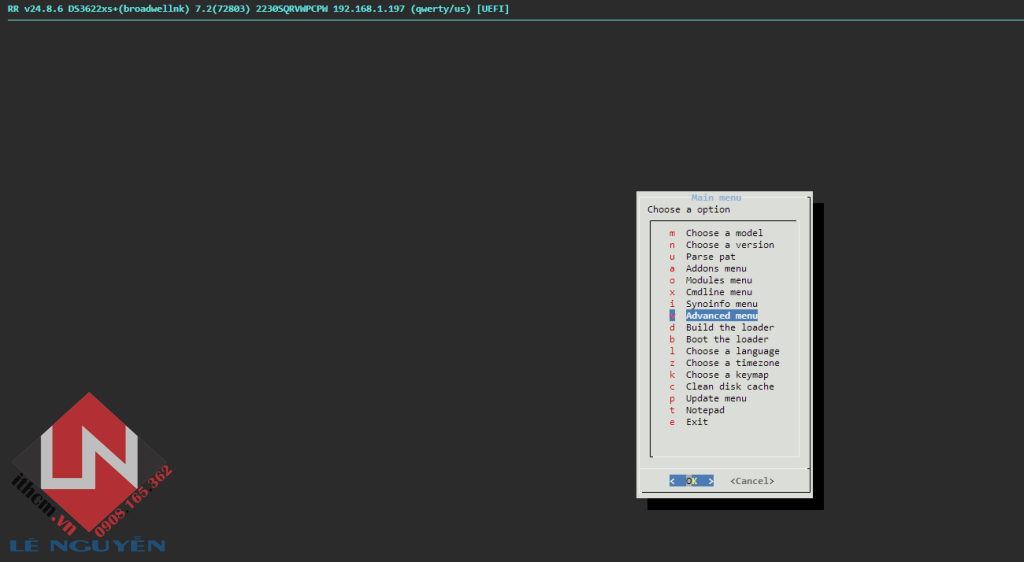Select Choose a keymap option
The width and height of the screenshot is (1024, 562).
click(729, 375)
